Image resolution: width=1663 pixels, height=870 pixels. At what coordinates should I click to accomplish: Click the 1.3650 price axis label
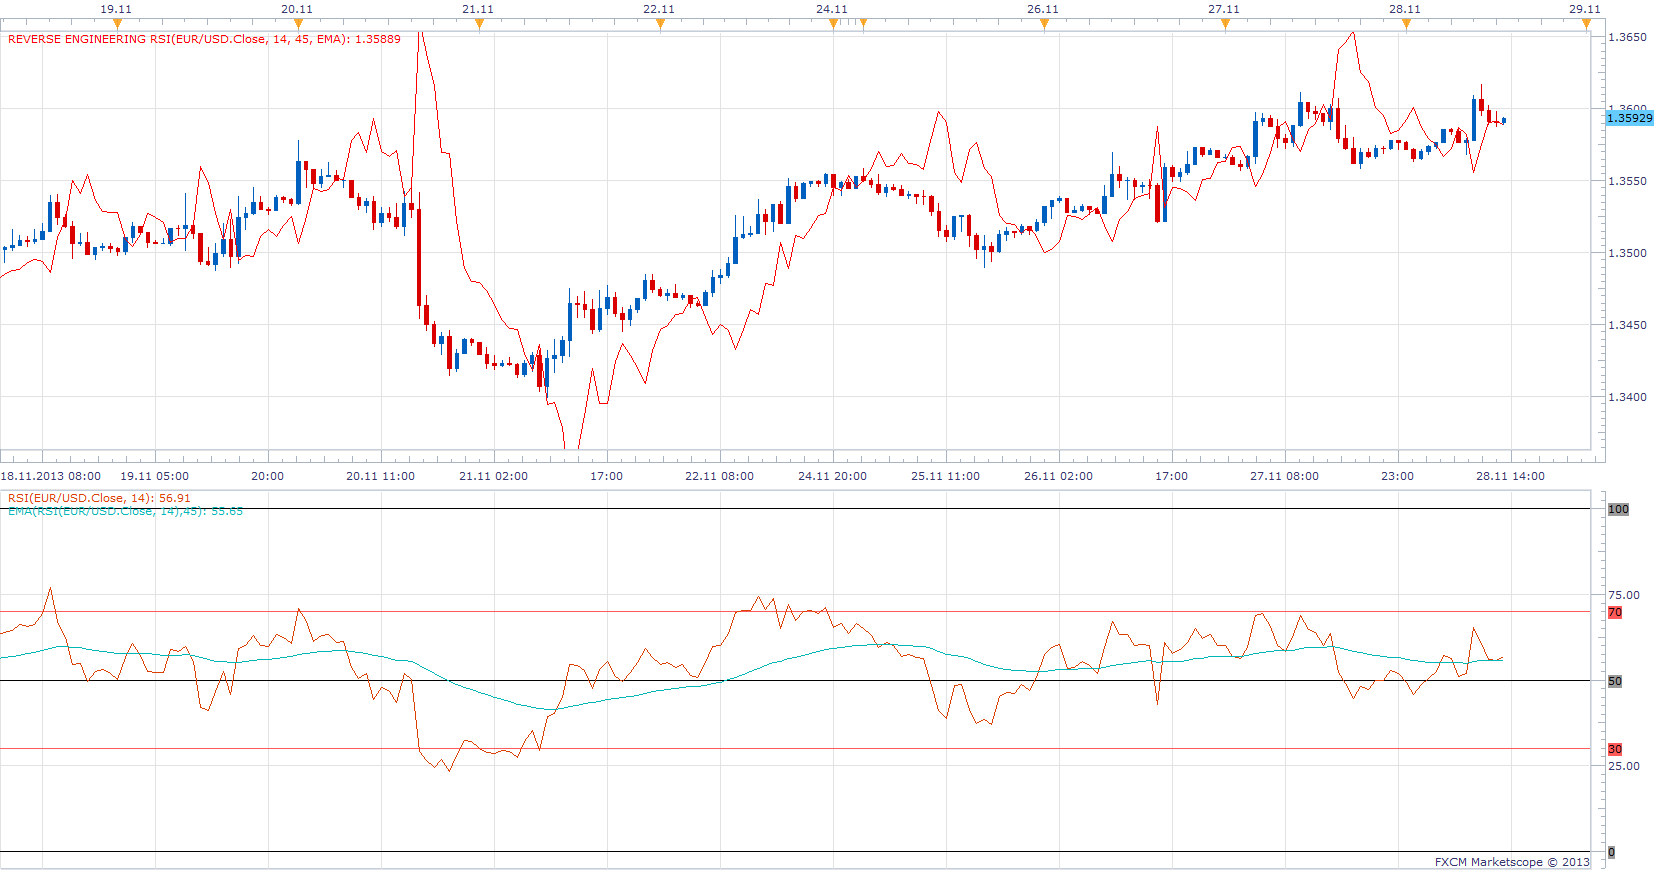pyautogui.click(x=1627, y=37)
